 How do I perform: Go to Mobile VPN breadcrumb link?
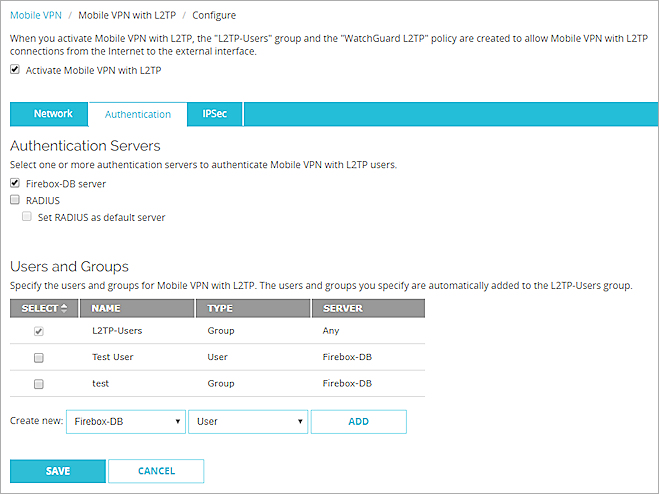point(34,16)
